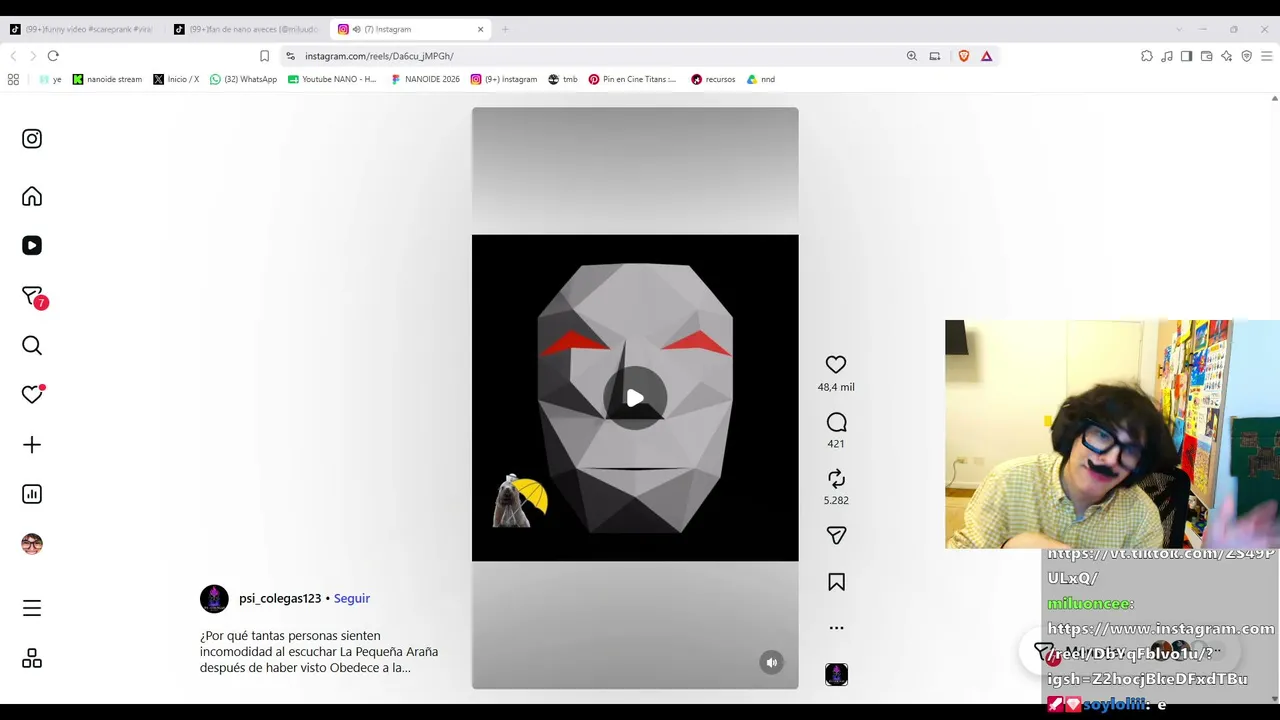This screenshot has width=1280, height=720.
Task: Toggle the browser sidebar panel
Action: click(x=1186, y=56)
